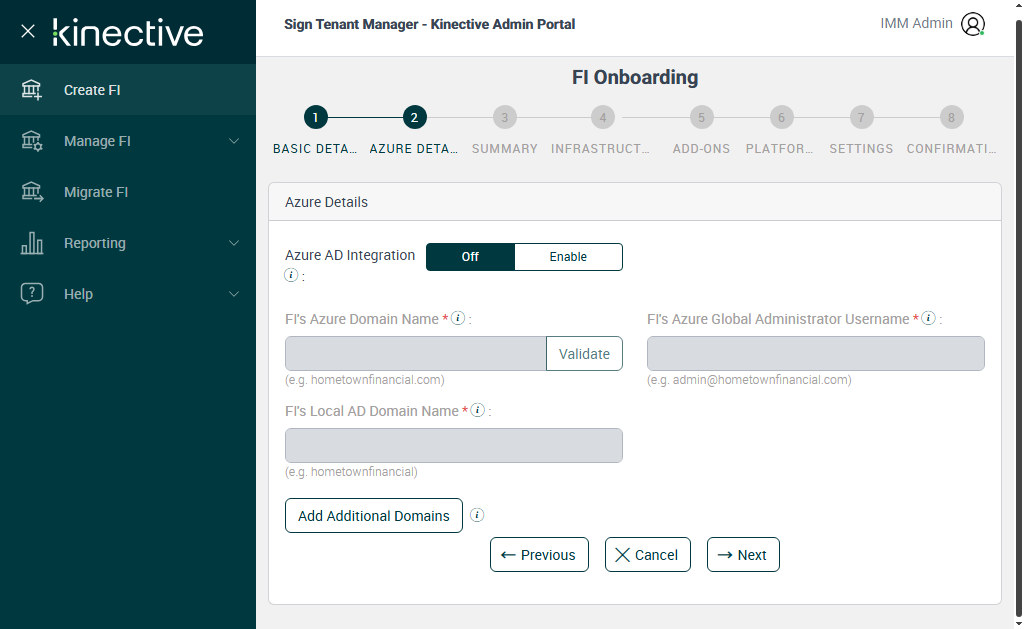Open Manage FI menu item
The height and width of the screenshot is (629, 1024).
128,140
